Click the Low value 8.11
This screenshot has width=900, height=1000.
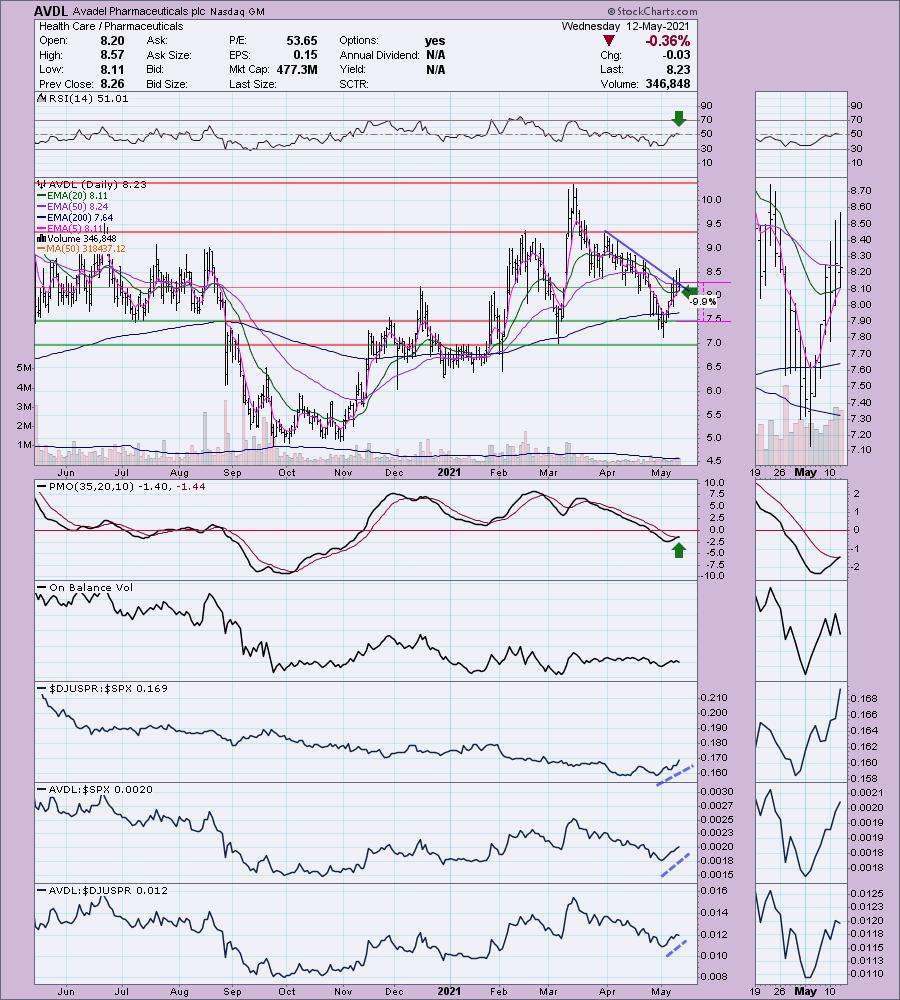pos(112,70)
